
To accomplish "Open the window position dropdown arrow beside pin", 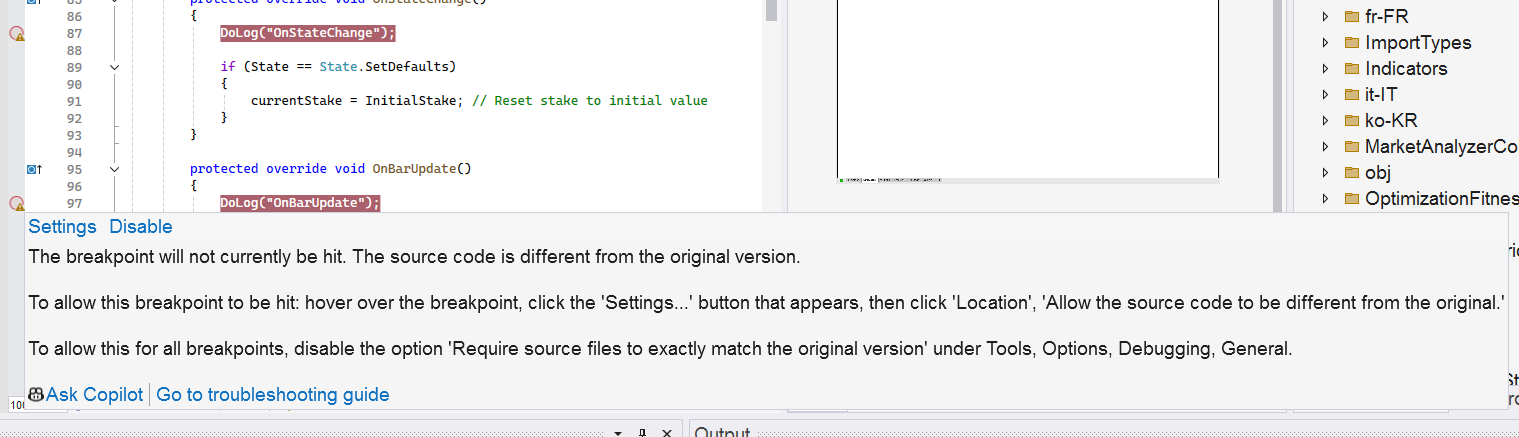I will (618, 433).
